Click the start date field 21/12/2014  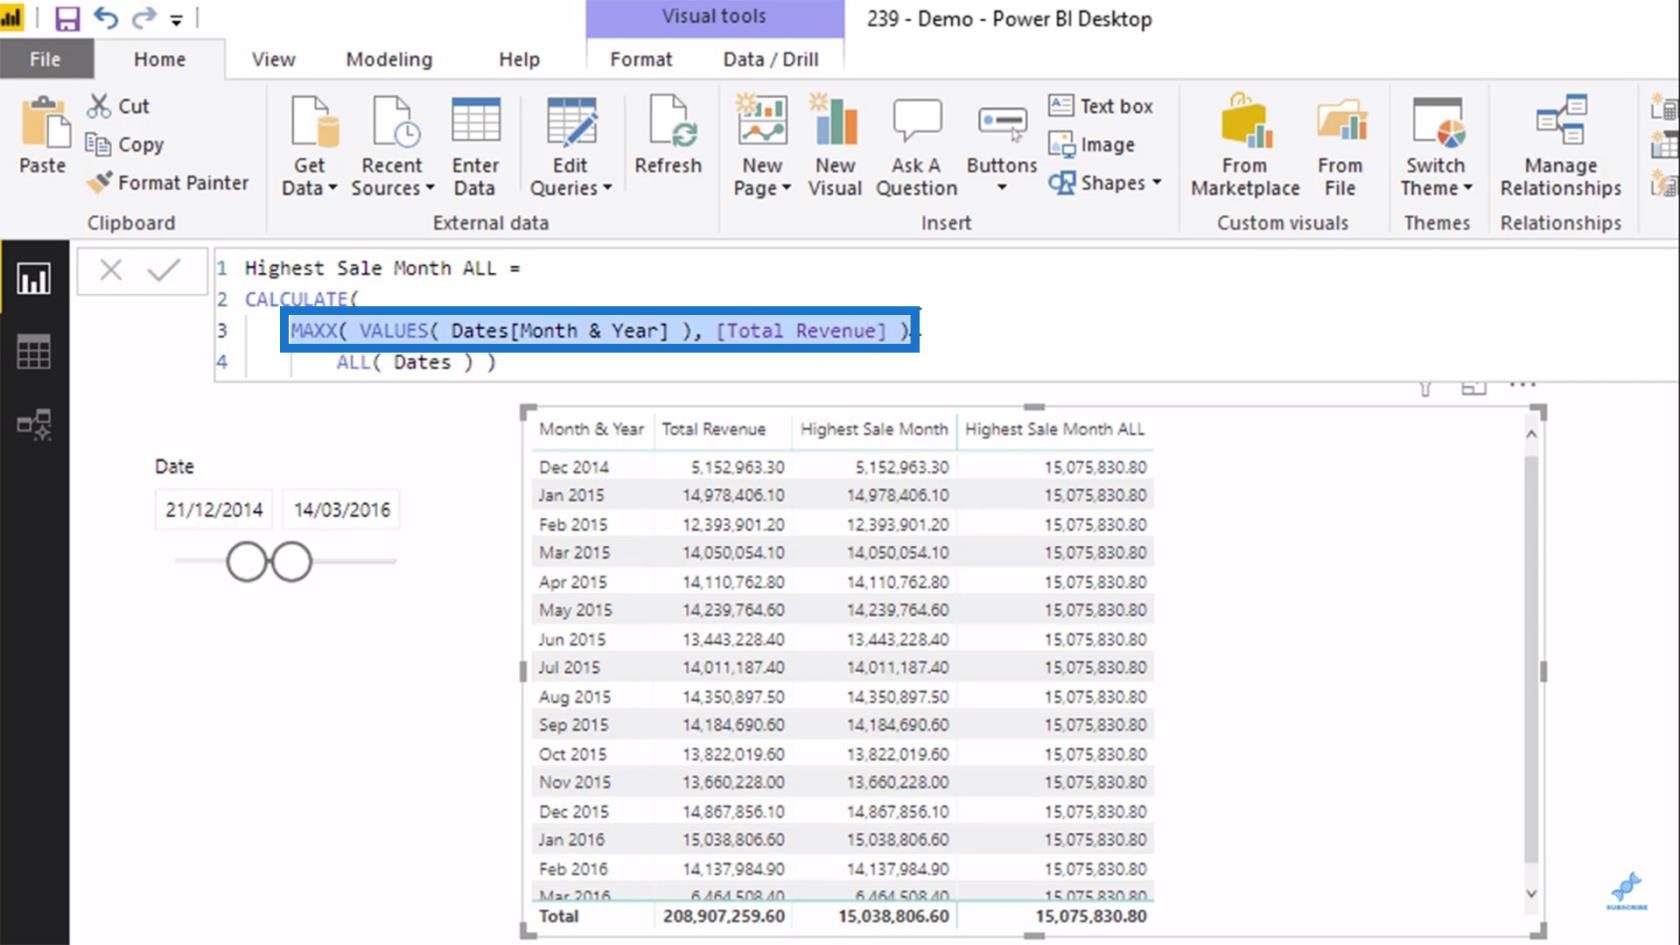click(214, 510)
